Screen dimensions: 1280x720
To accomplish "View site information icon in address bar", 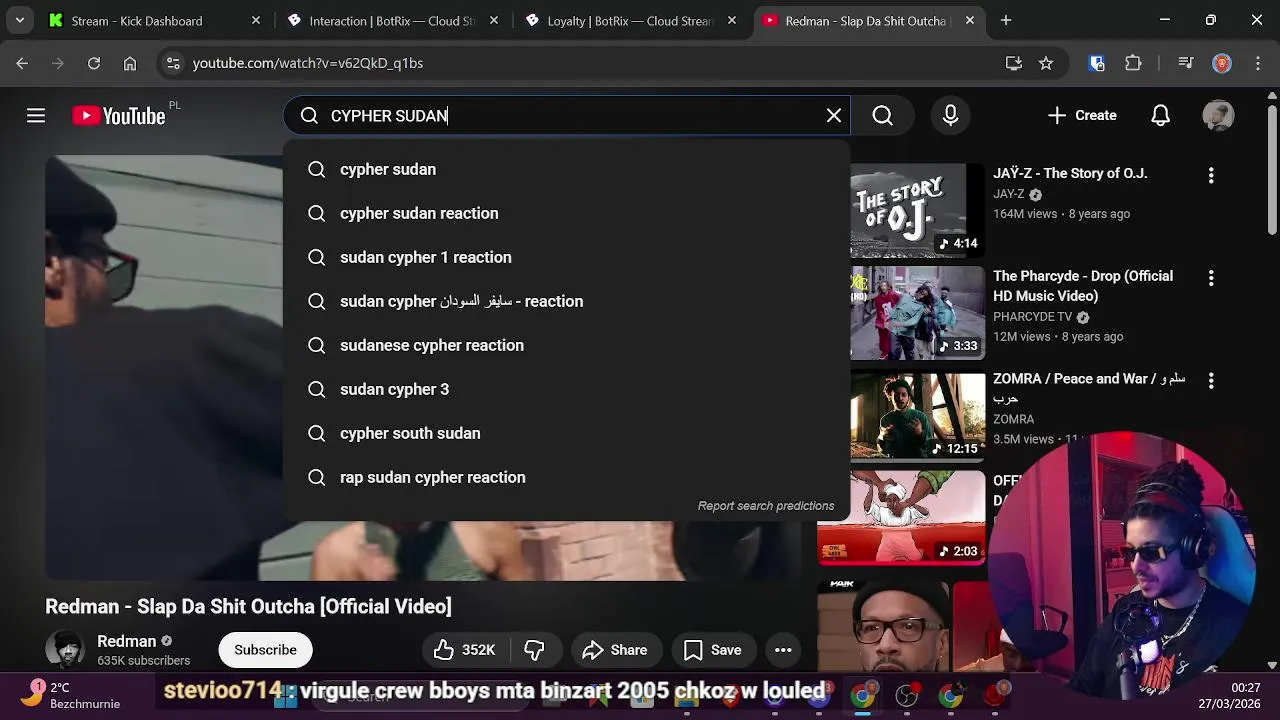I will [x=173, y=63].
